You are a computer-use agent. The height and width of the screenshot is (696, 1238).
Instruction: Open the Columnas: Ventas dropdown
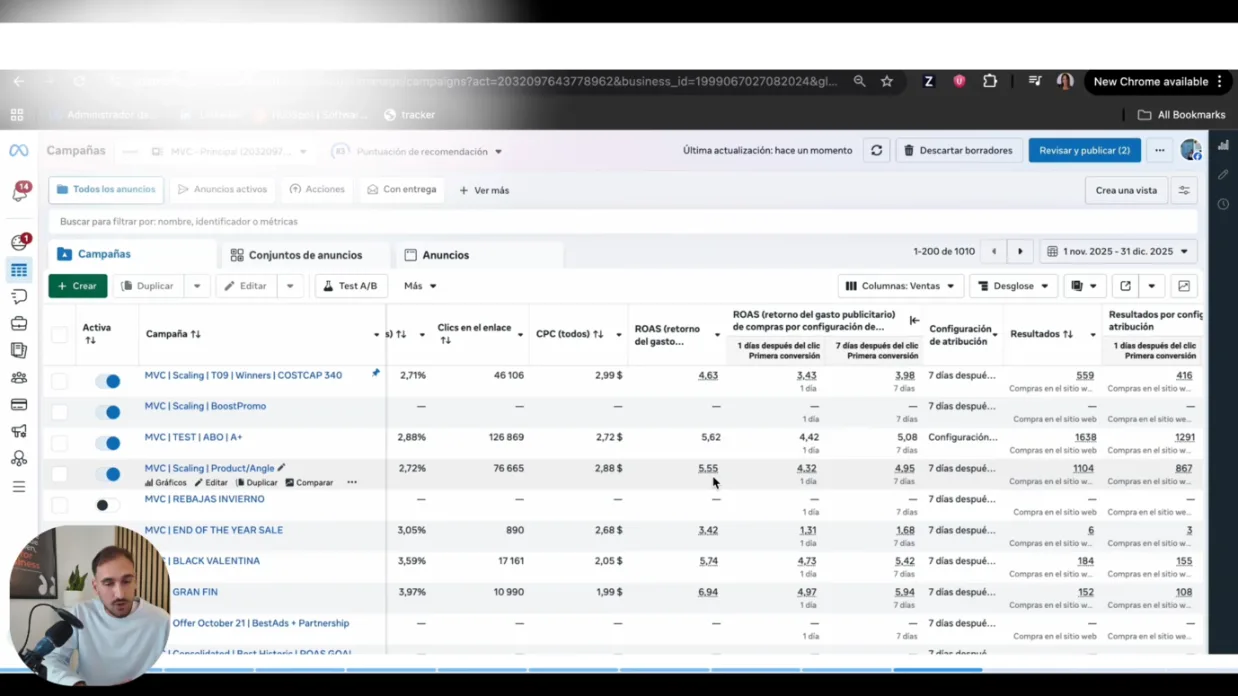click(900, 286)
